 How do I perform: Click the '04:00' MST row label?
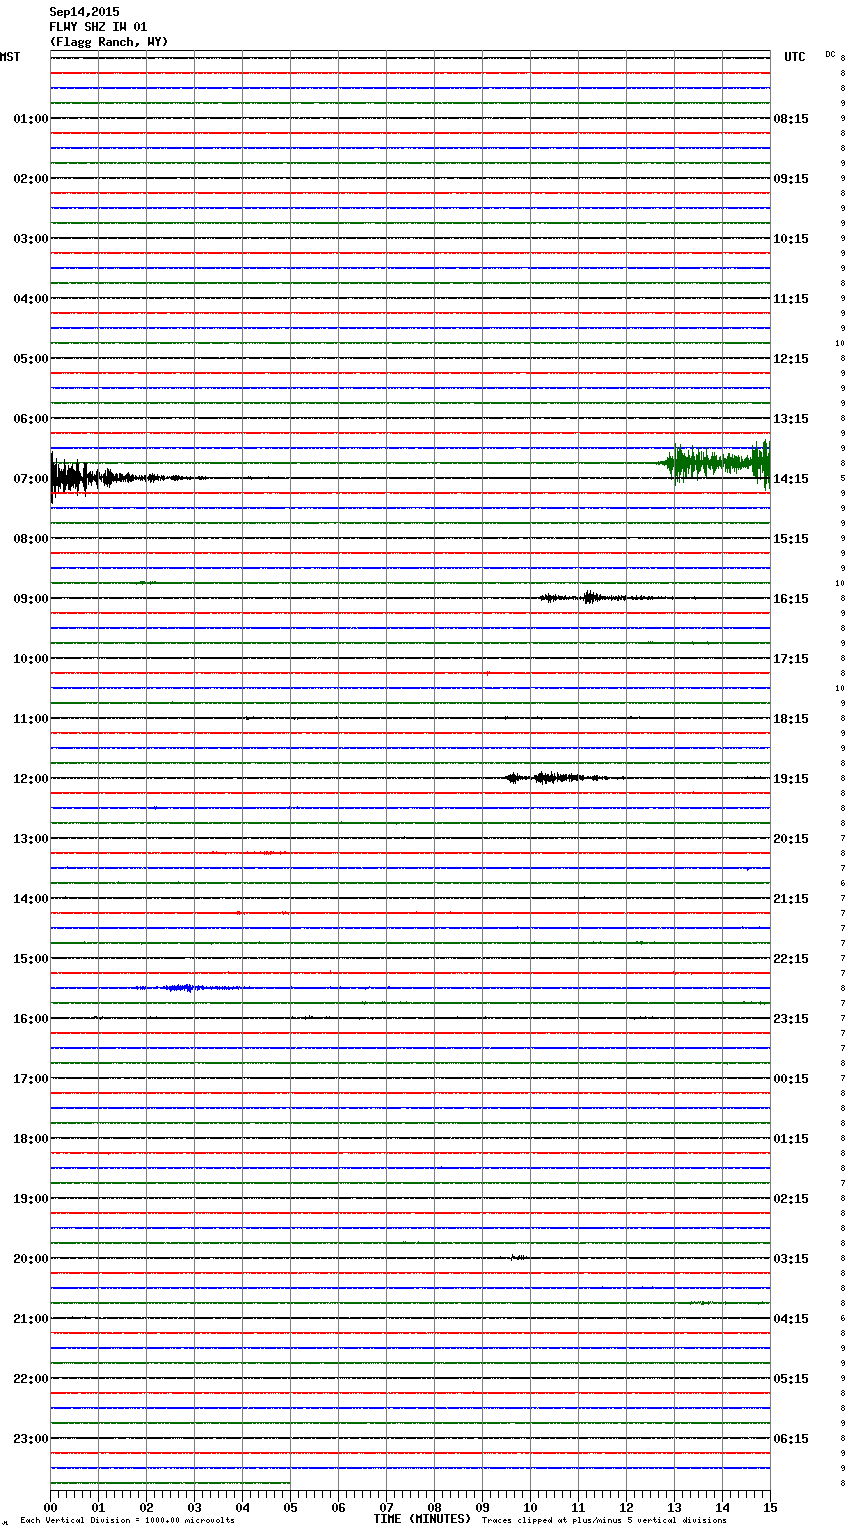tap(31, 299)
